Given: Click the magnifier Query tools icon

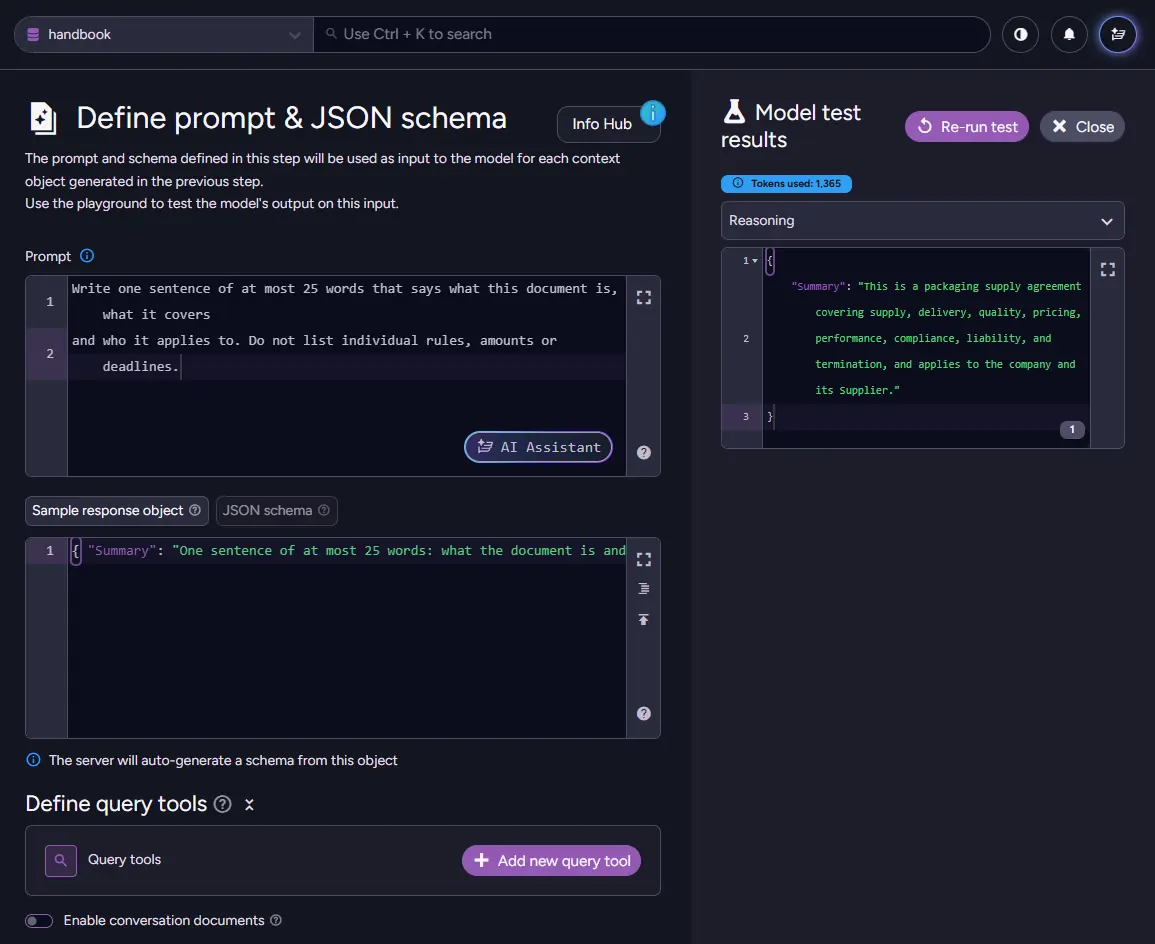Looking at the screenshot, I should tap(61, 860).
